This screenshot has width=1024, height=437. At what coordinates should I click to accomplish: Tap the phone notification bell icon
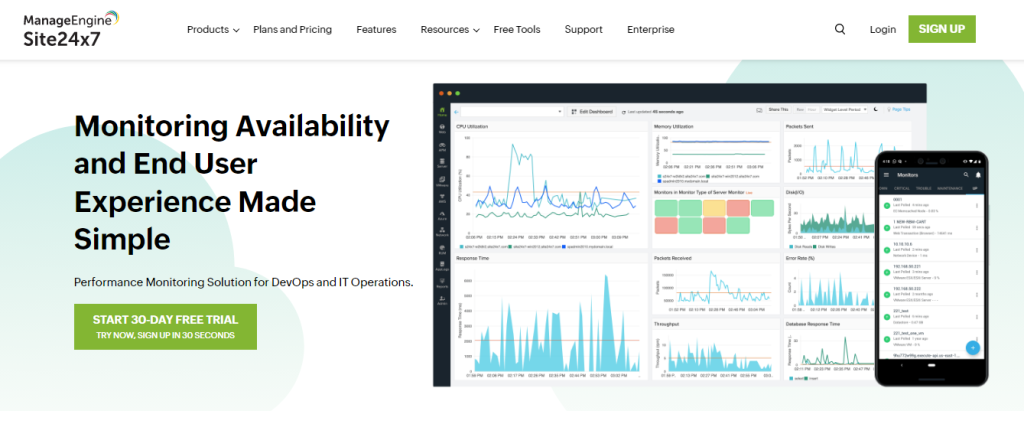click(x=978, y=175)
